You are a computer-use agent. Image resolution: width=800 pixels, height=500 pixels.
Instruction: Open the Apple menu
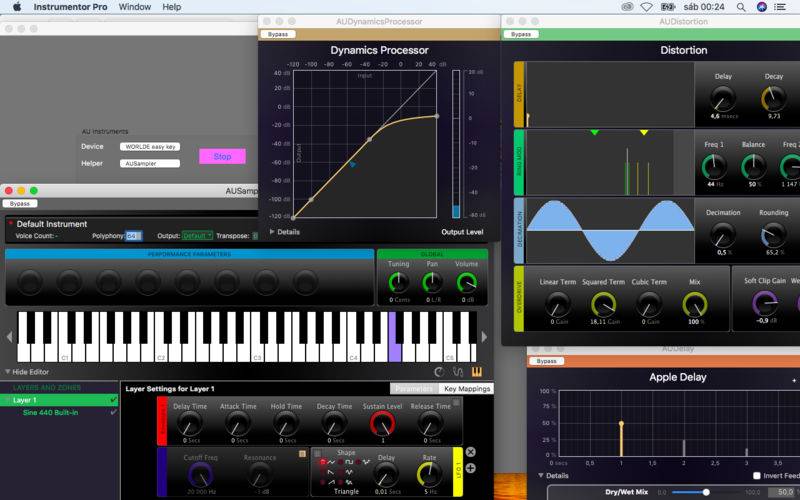tap(17, 7)
